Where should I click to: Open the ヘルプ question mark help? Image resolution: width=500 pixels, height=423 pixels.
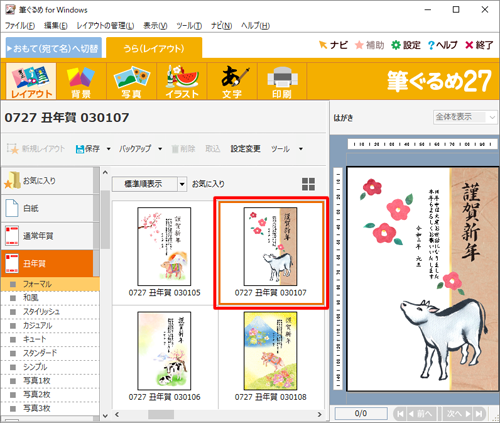(x=443, y=45)
